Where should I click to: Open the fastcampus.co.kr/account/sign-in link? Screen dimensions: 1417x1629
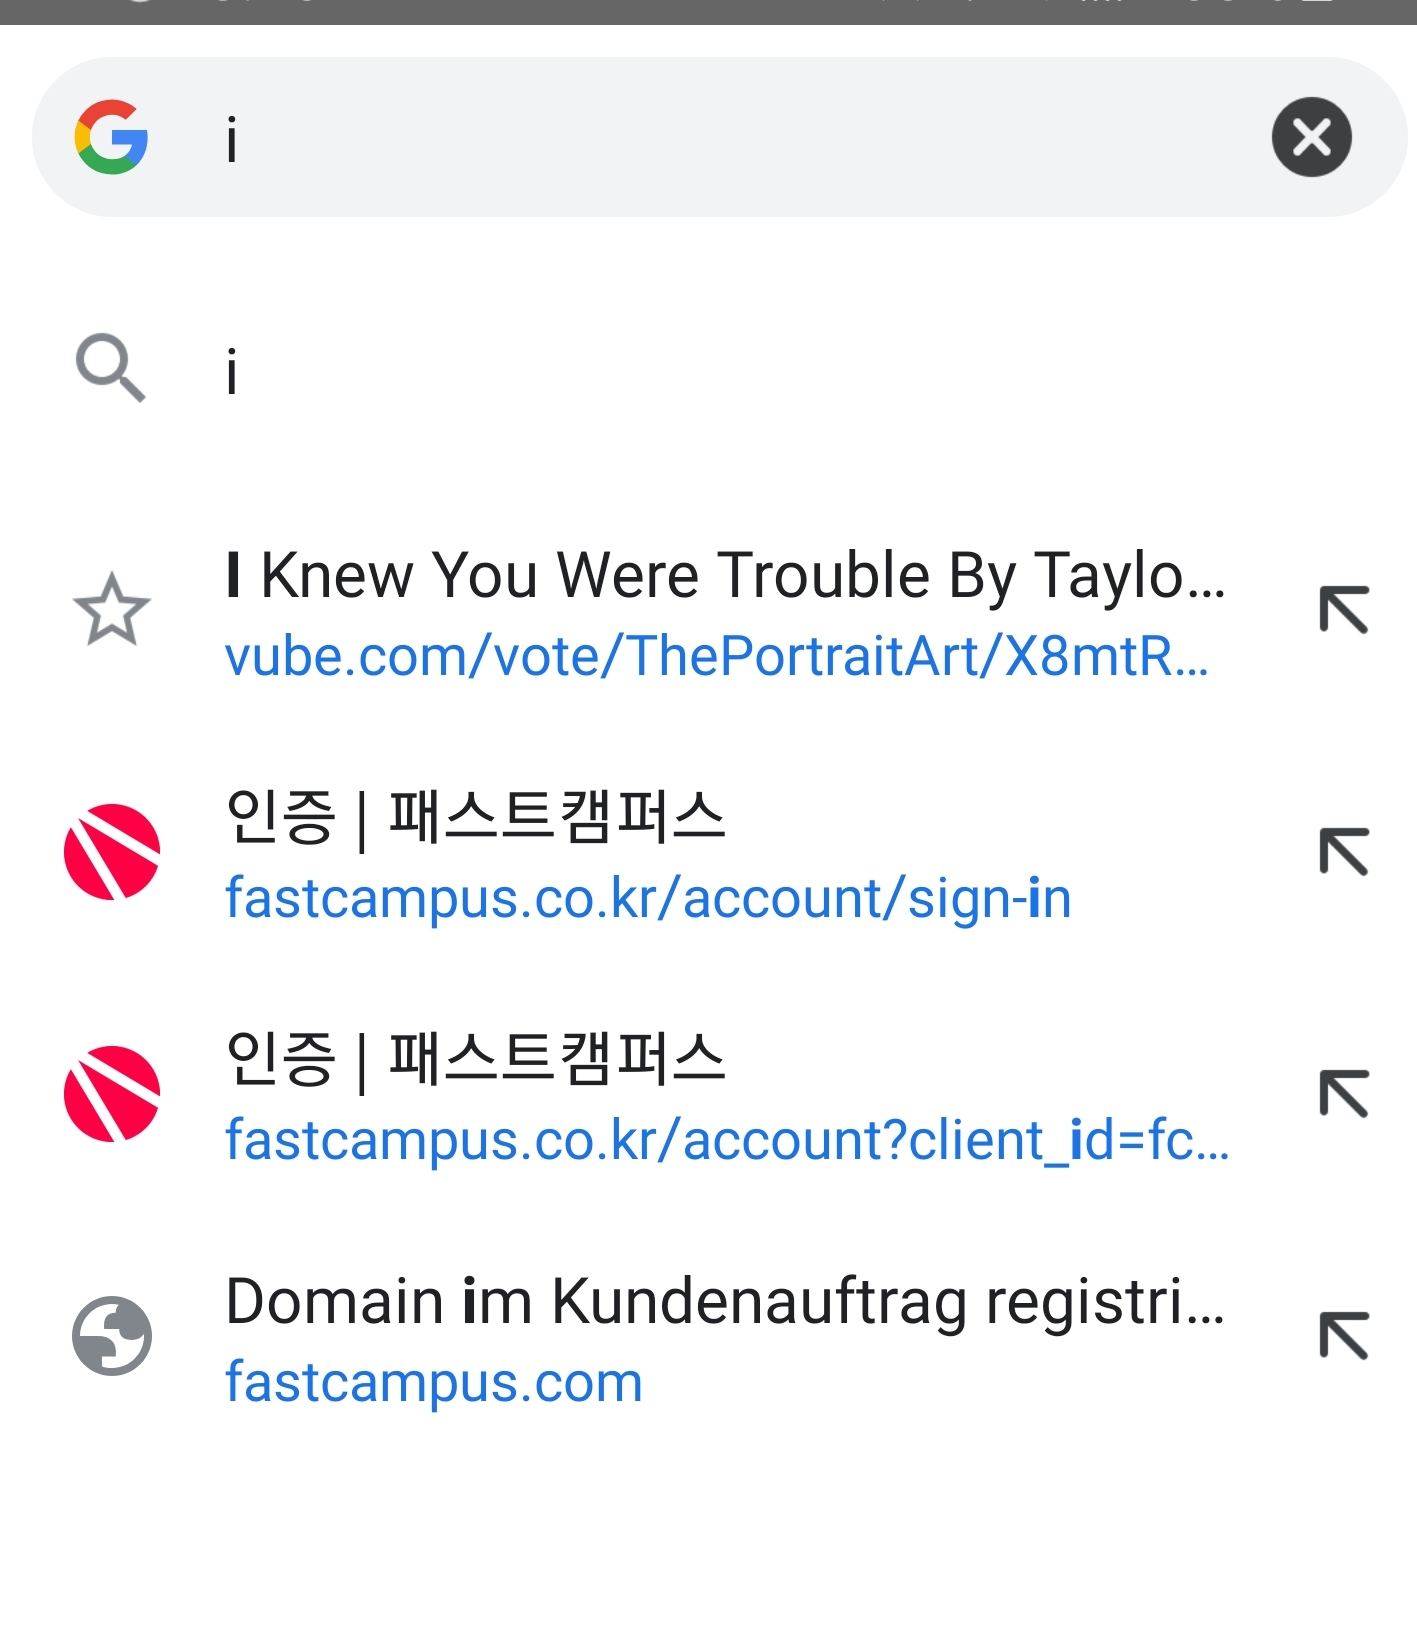pos(647,898)
